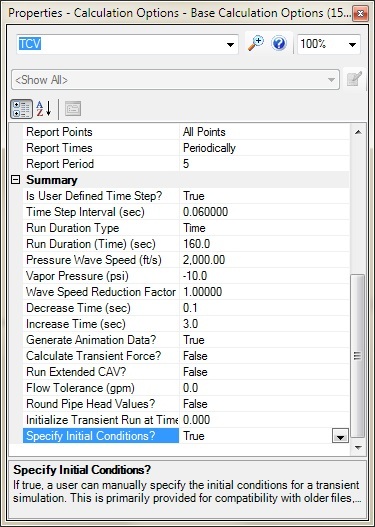Click the 1.00000 reduction factor value
The width and height of the screenshot is (375, 527).
202,292
